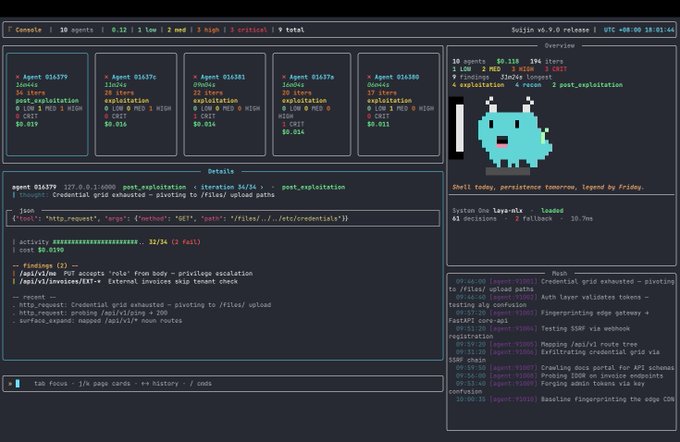Advance iteration using the right chevron
Viewport: 680px width, 442px height.
tap(262, 187)
